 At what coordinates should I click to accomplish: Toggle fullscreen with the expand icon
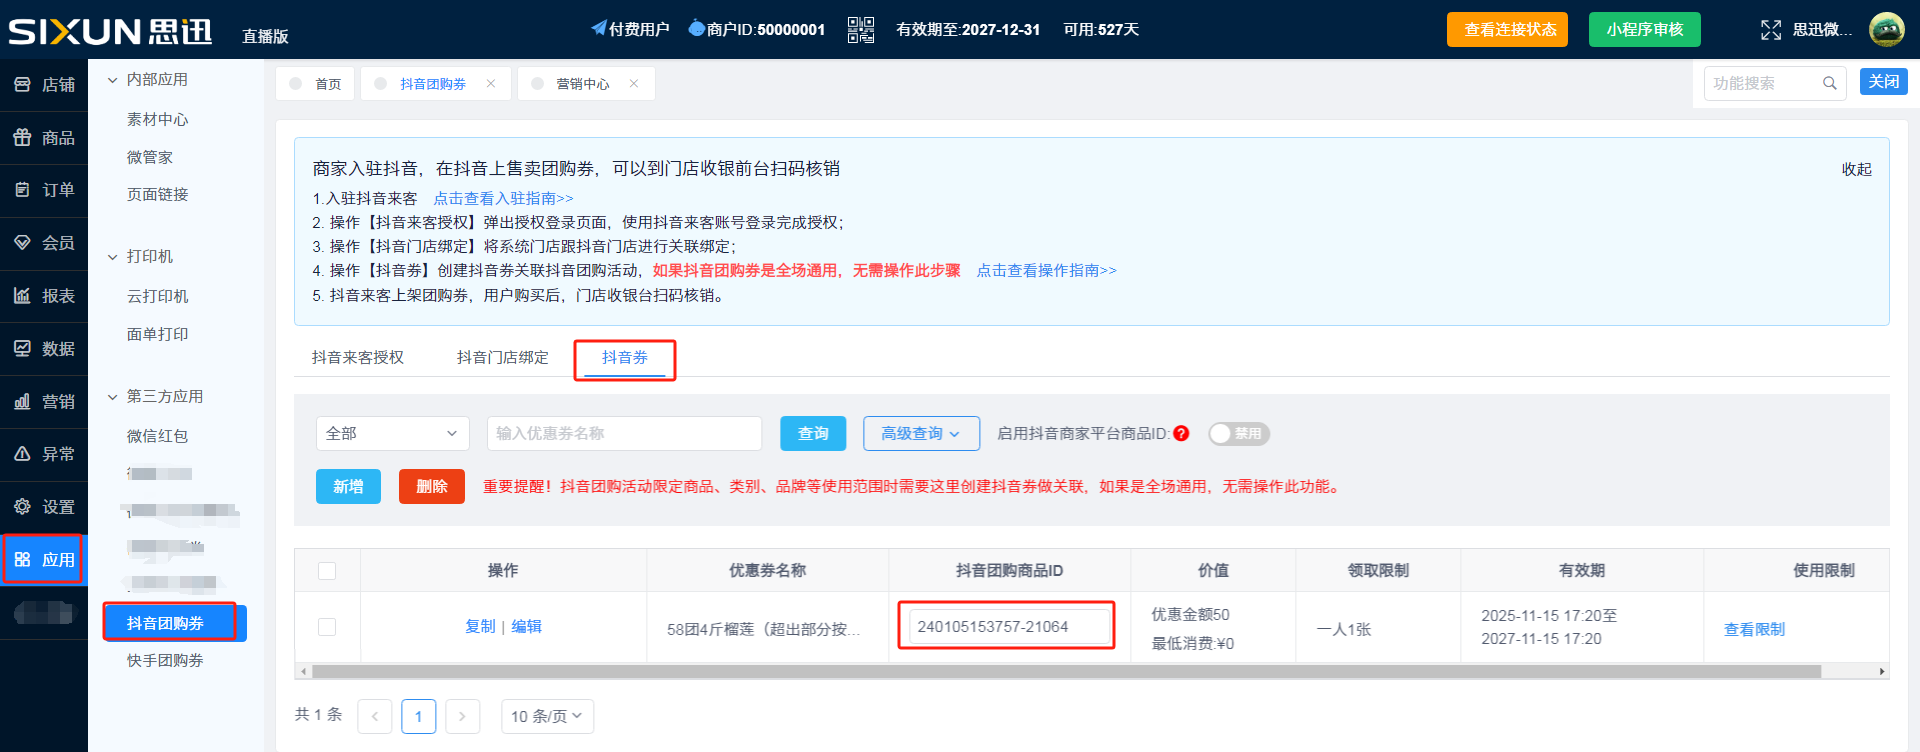[x=1771, y=30]
